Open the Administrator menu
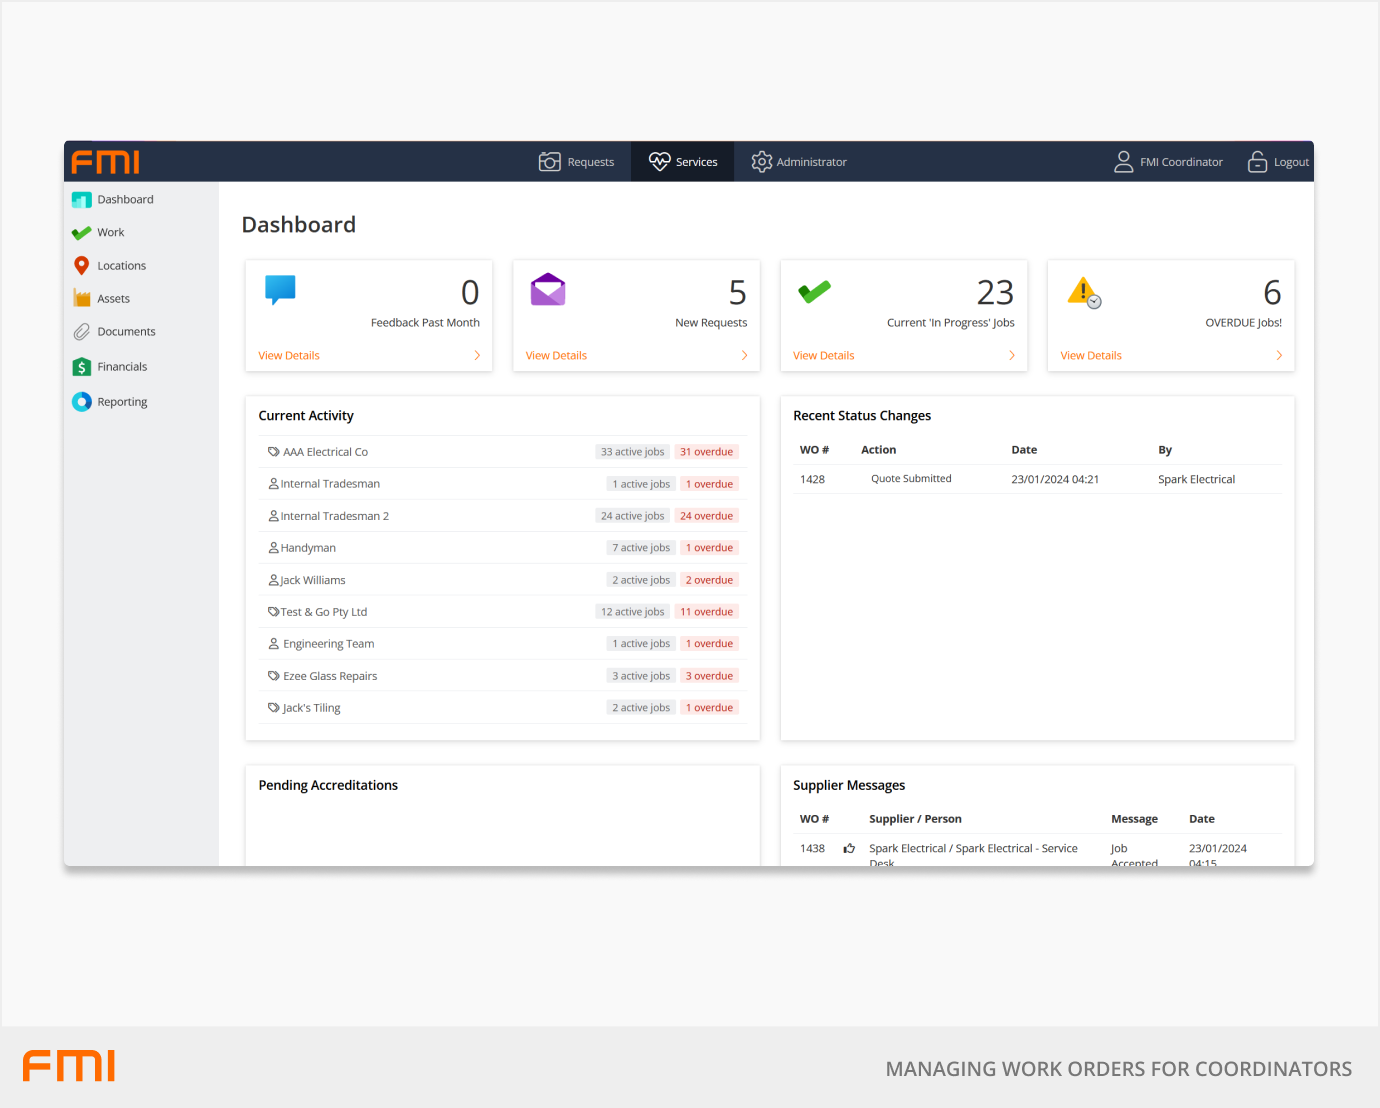 click(799, 162)
